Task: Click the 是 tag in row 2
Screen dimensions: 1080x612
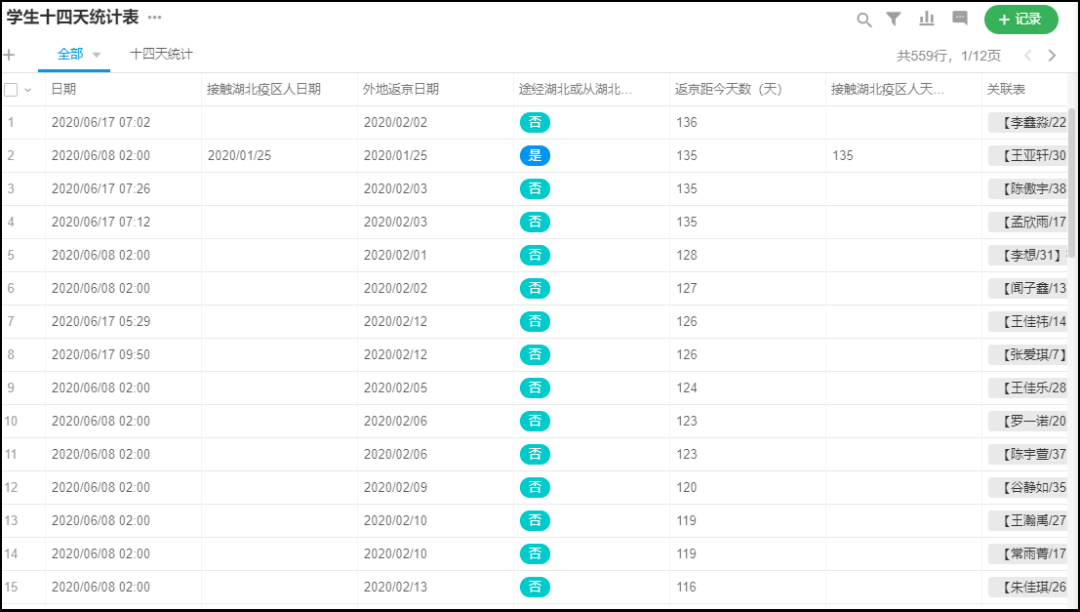Action: (x=535, y=156)
